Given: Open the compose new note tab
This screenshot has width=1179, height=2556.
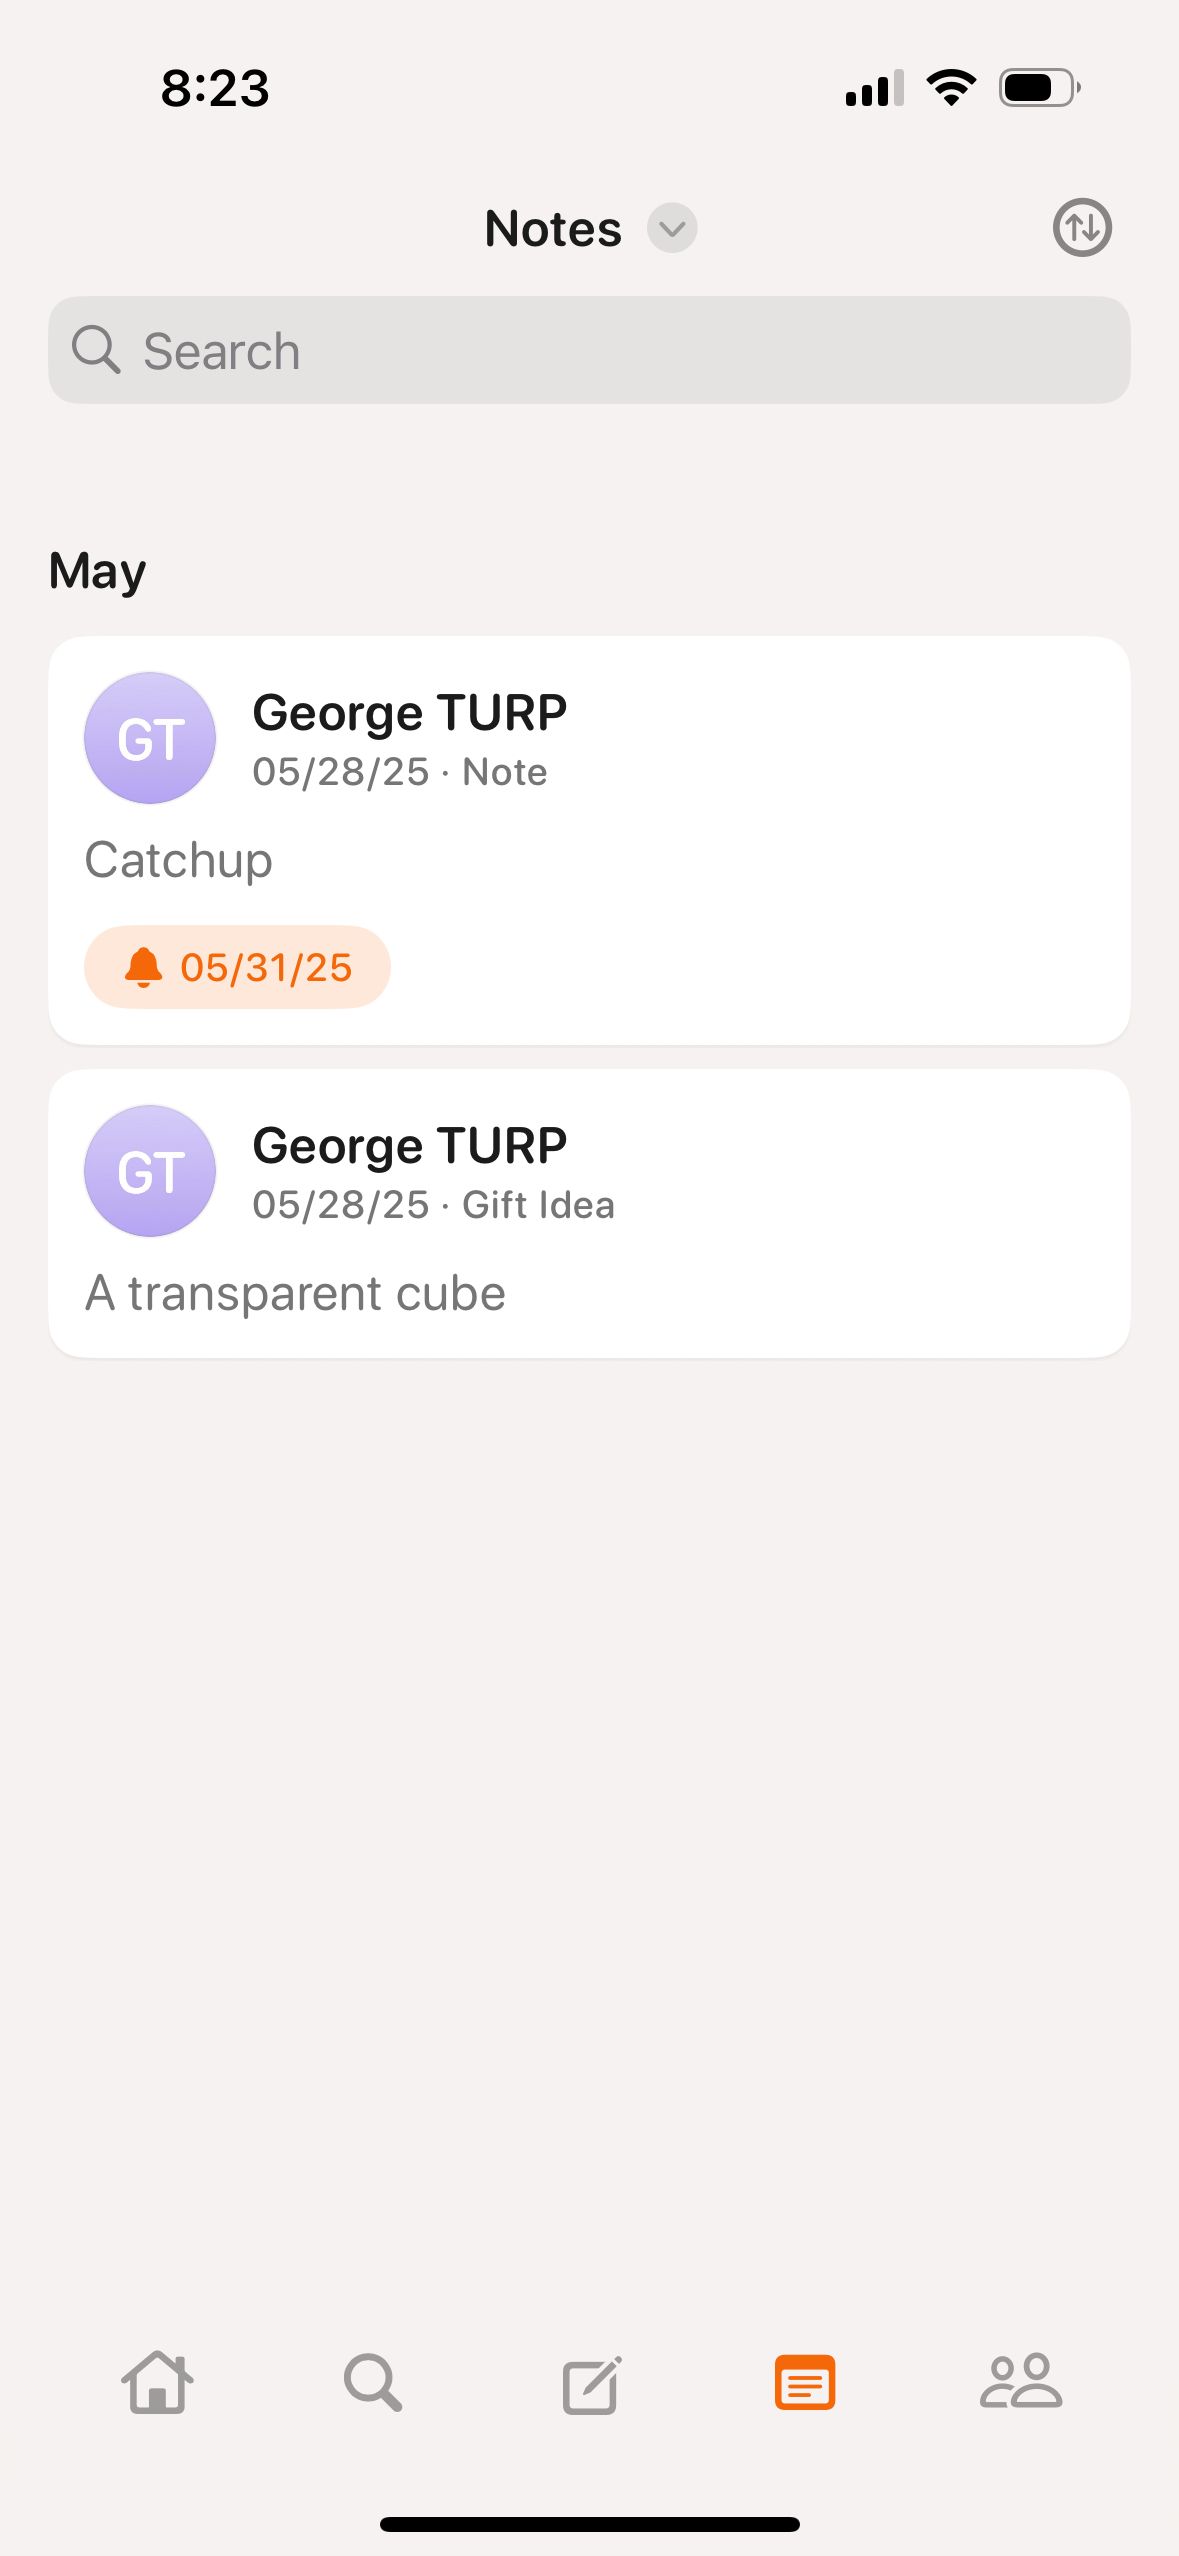Looking at the screenshot, I should tap(591, 2385).
